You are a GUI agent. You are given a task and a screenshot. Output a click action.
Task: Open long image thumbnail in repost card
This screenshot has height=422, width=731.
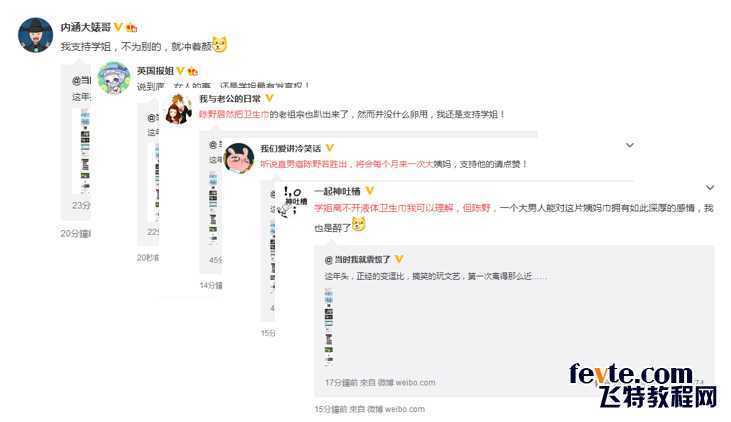(329, 326)
